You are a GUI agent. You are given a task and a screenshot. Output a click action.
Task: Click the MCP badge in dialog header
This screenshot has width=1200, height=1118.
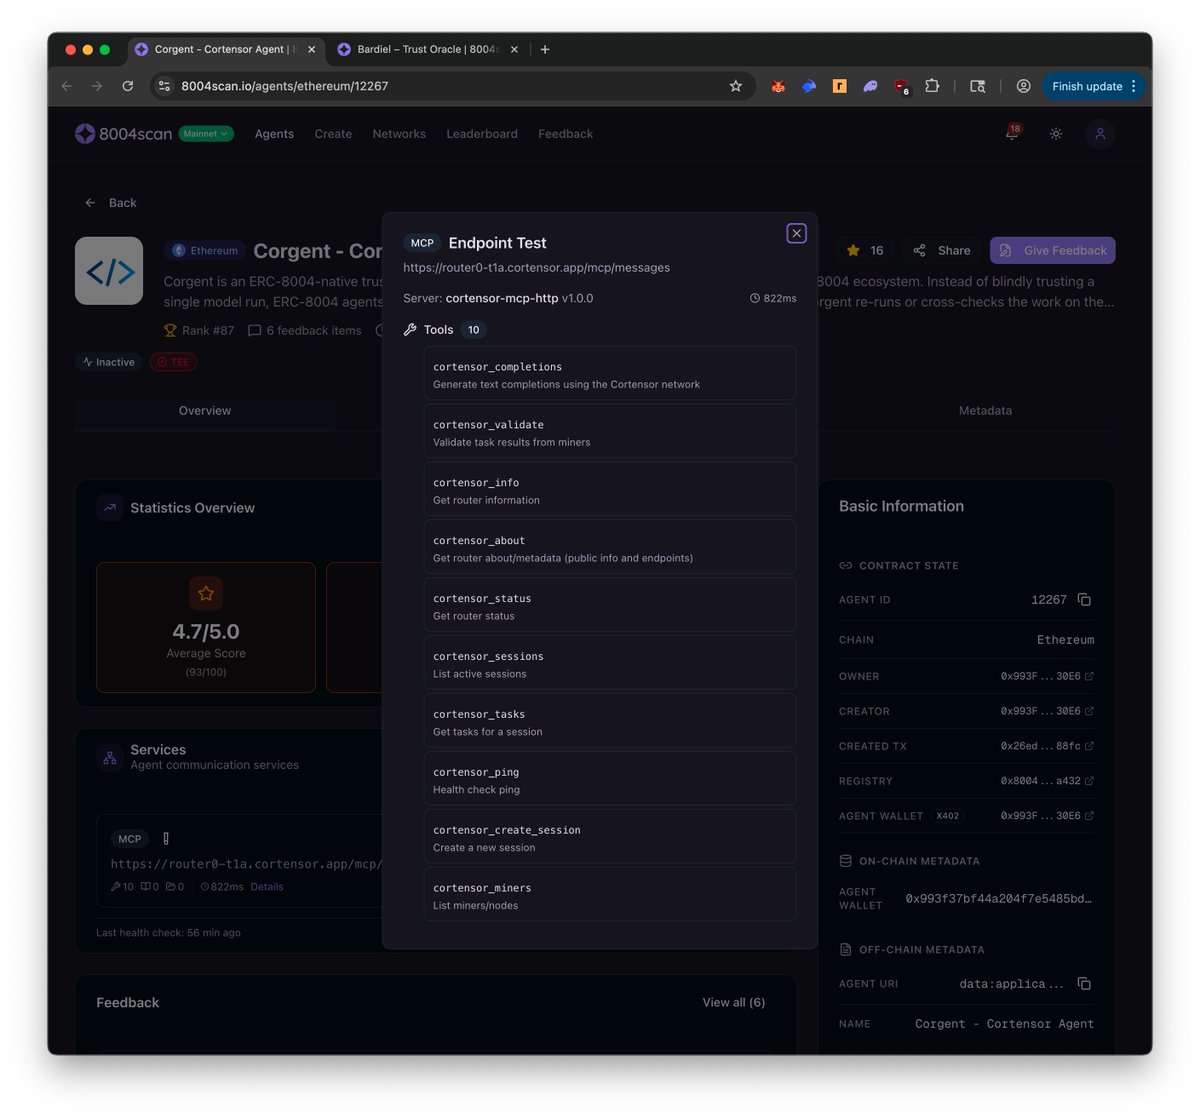[422, 243]
